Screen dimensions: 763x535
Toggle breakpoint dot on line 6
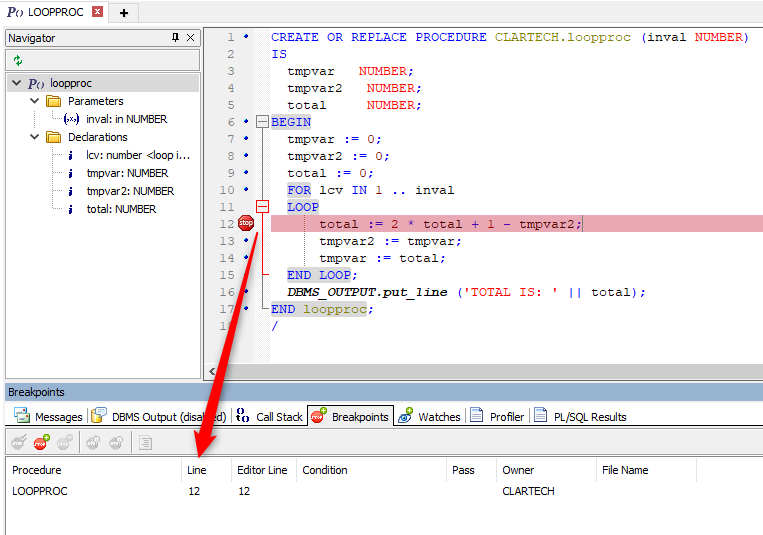pos(246,121)
